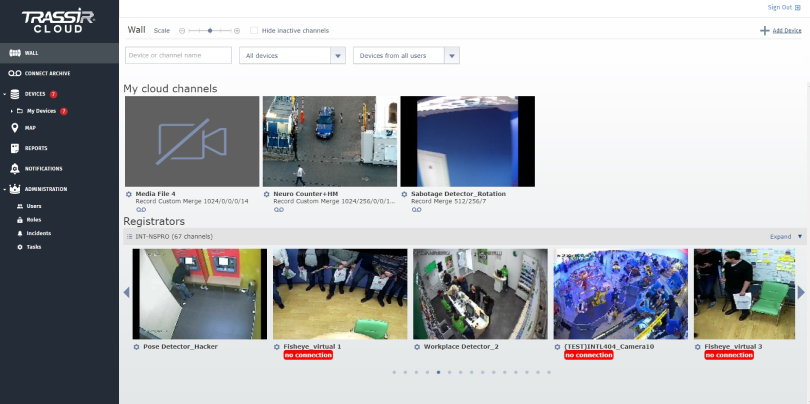The image size is (810, 404).
Task: Click the TRASSIR Cloud logo
Action: point(59,22)
